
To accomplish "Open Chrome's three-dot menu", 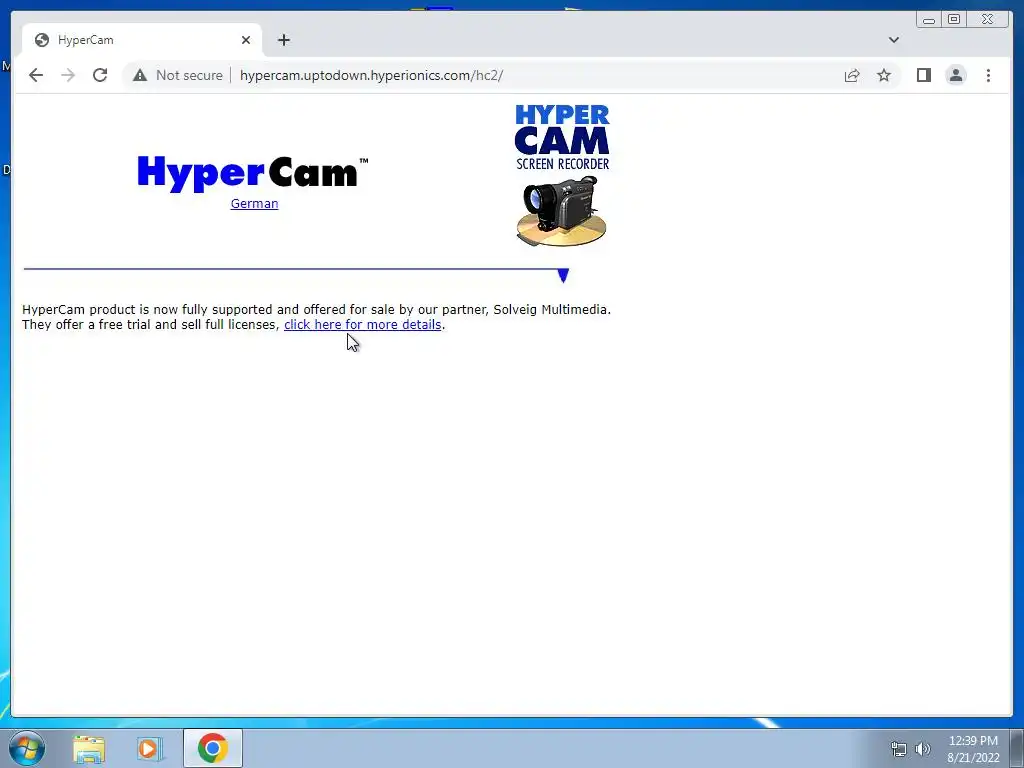I will [988, 75].
